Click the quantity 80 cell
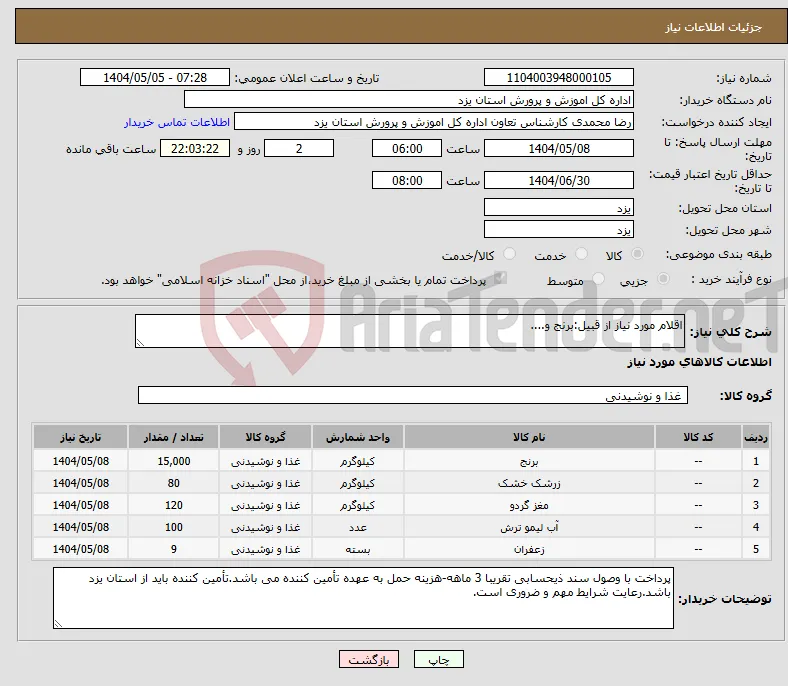 [173, 483]
